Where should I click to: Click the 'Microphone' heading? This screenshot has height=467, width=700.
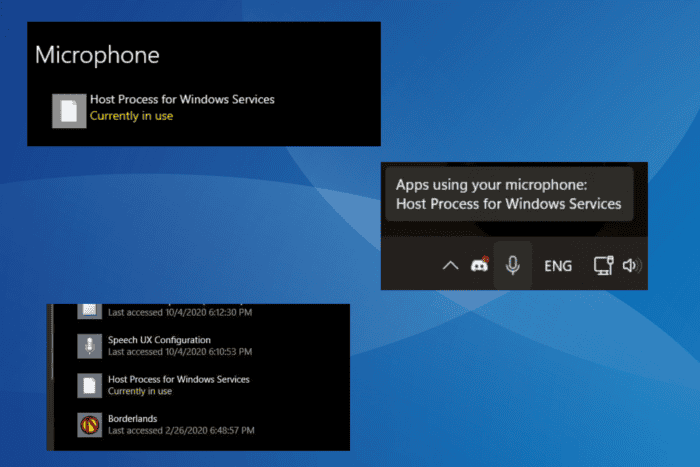(x=97, y=55)
